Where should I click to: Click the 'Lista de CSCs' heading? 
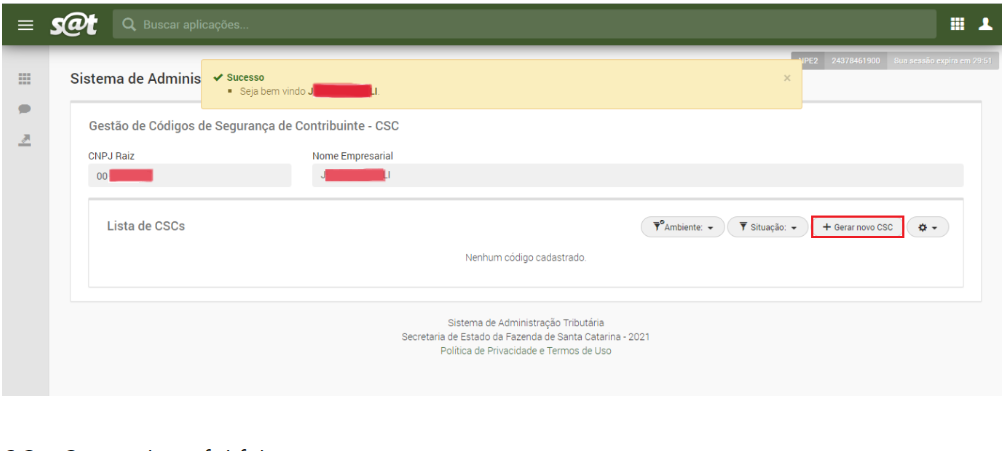(x=146, y=226)
